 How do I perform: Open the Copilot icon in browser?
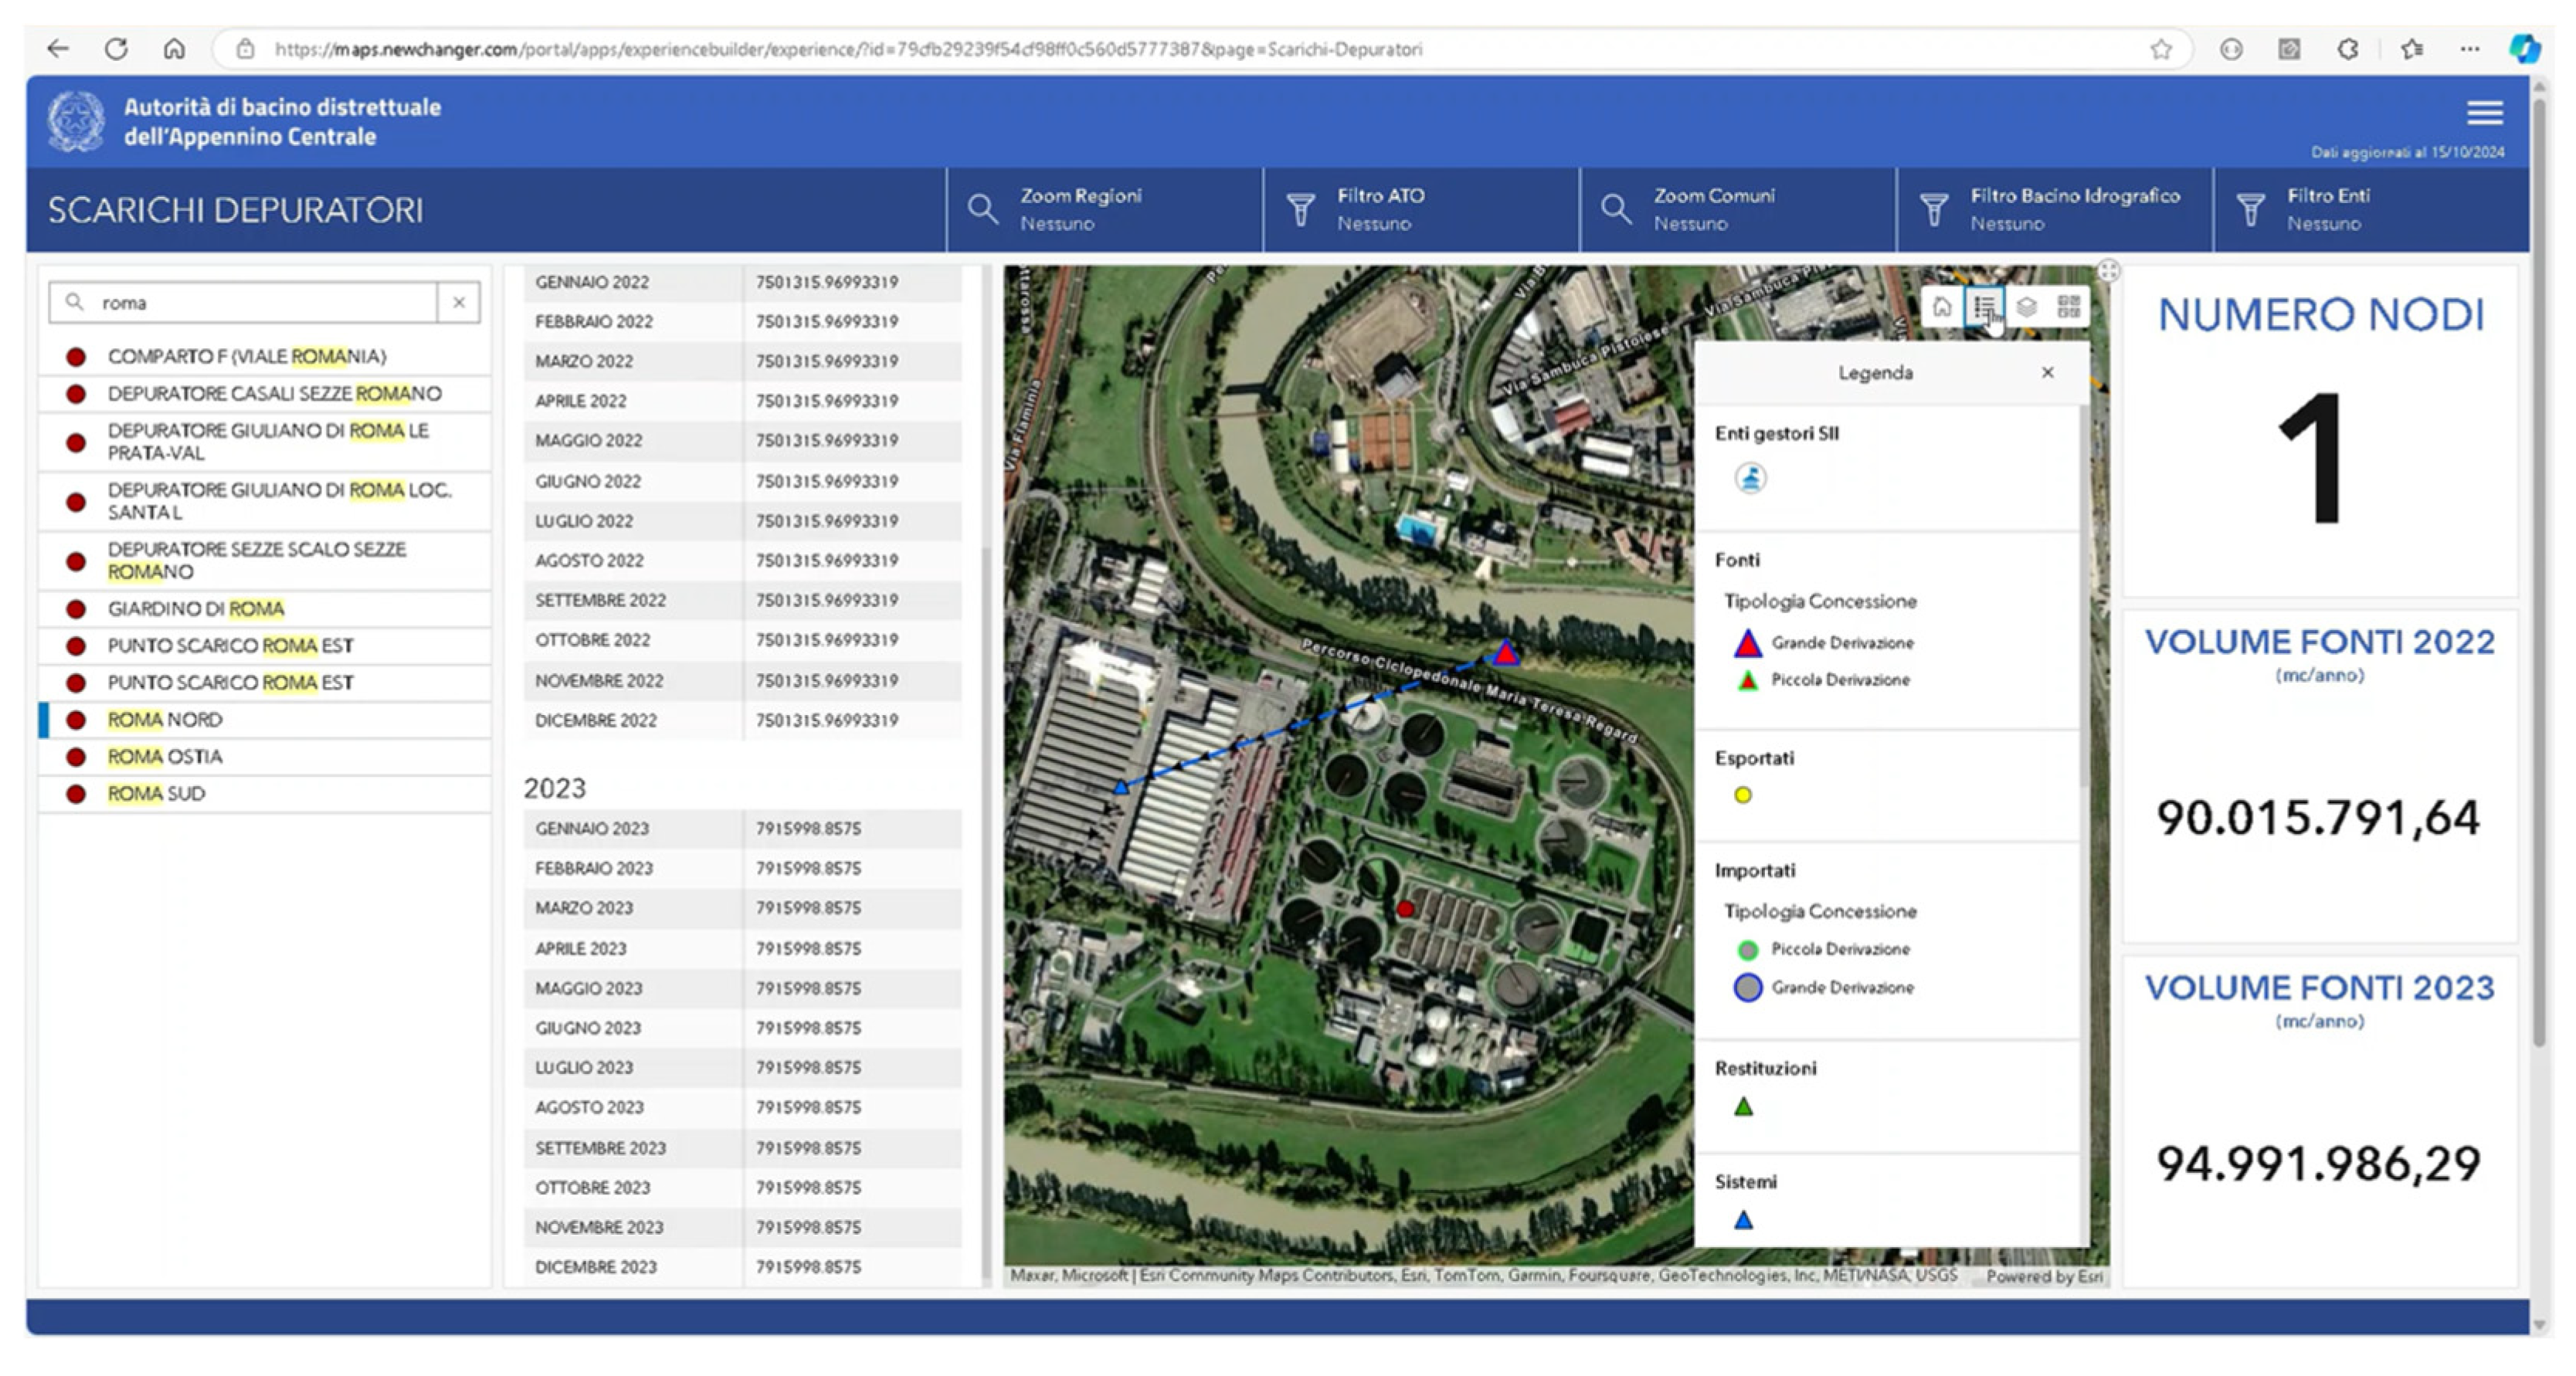click(x=2524, y=49)
